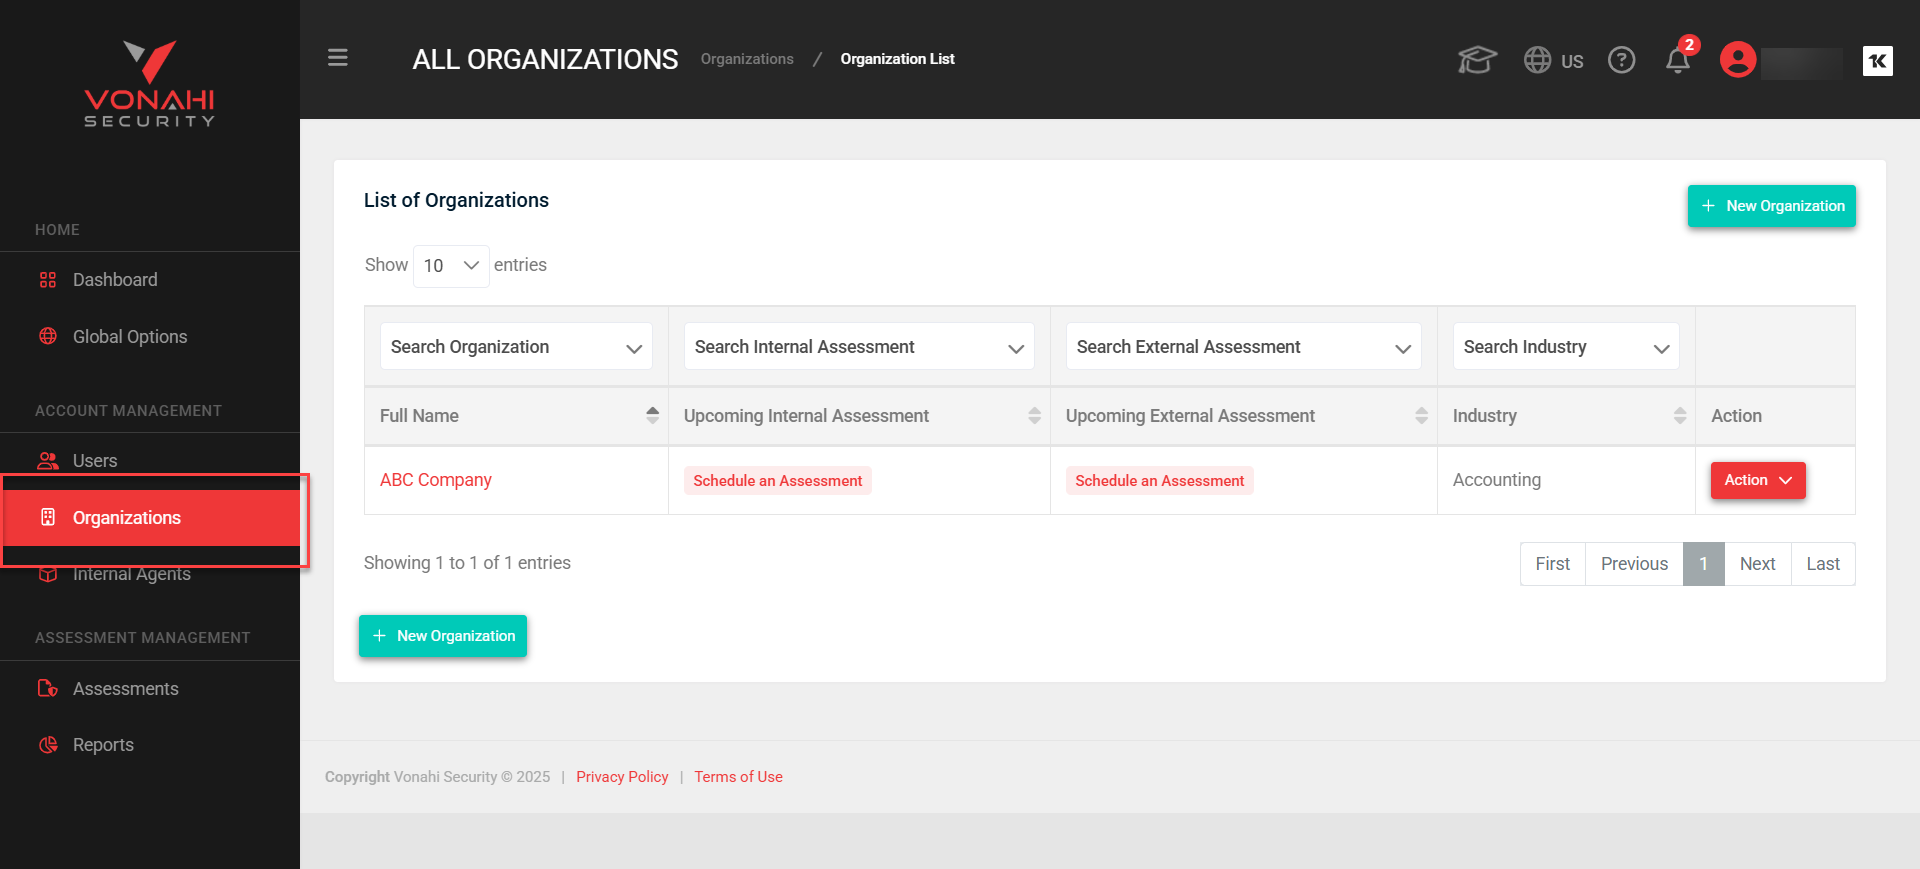1920x869 pixels.
Task: Open the Search Organization dropdown
Action: pos(516,347)
